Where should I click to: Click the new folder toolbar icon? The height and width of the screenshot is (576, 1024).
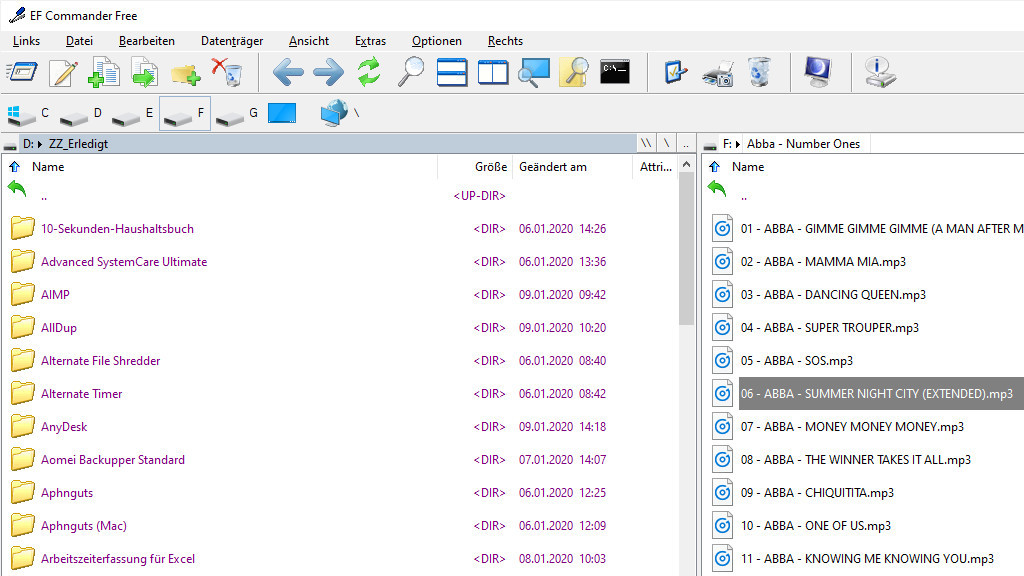[185, 73]
